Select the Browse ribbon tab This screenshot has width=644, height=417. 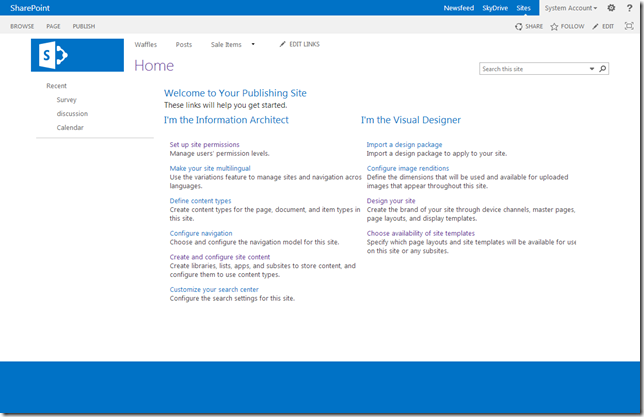click(x=22, y=26)
